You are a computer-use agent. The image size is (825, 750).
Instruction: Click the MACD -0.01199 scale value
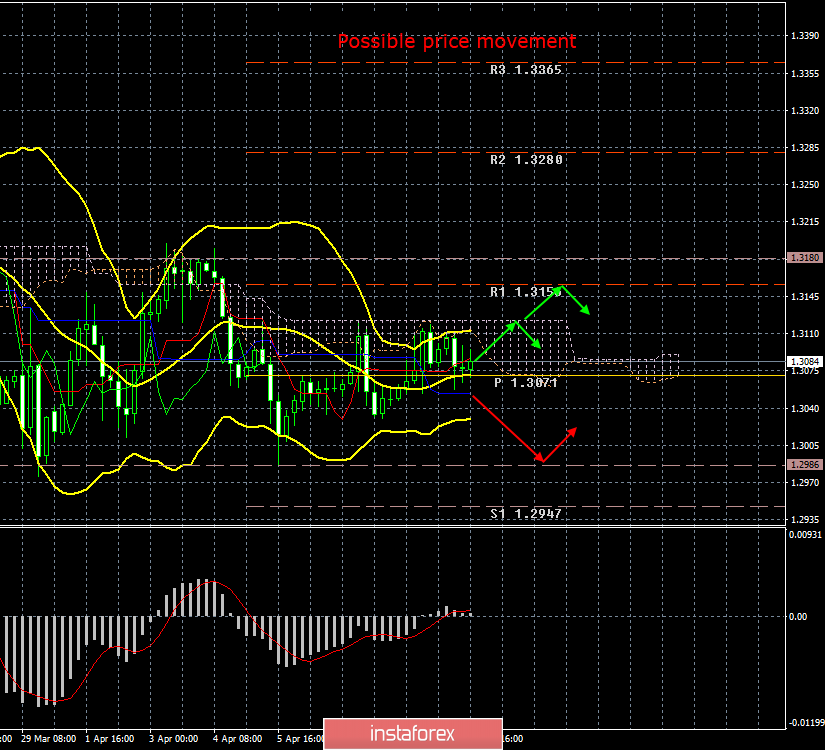click(806, 723)
